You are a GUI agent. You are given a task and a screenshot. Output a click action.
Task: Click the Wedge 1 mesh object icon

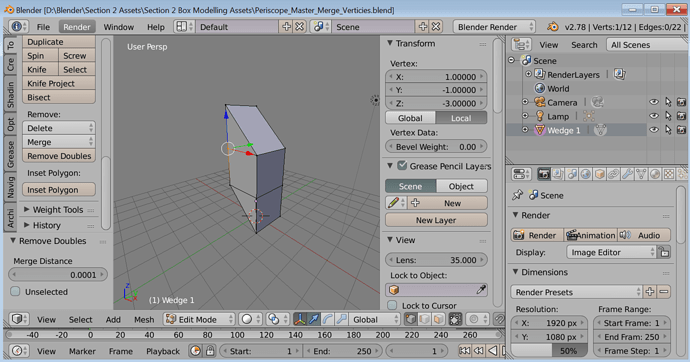click(x=540, y=130)
